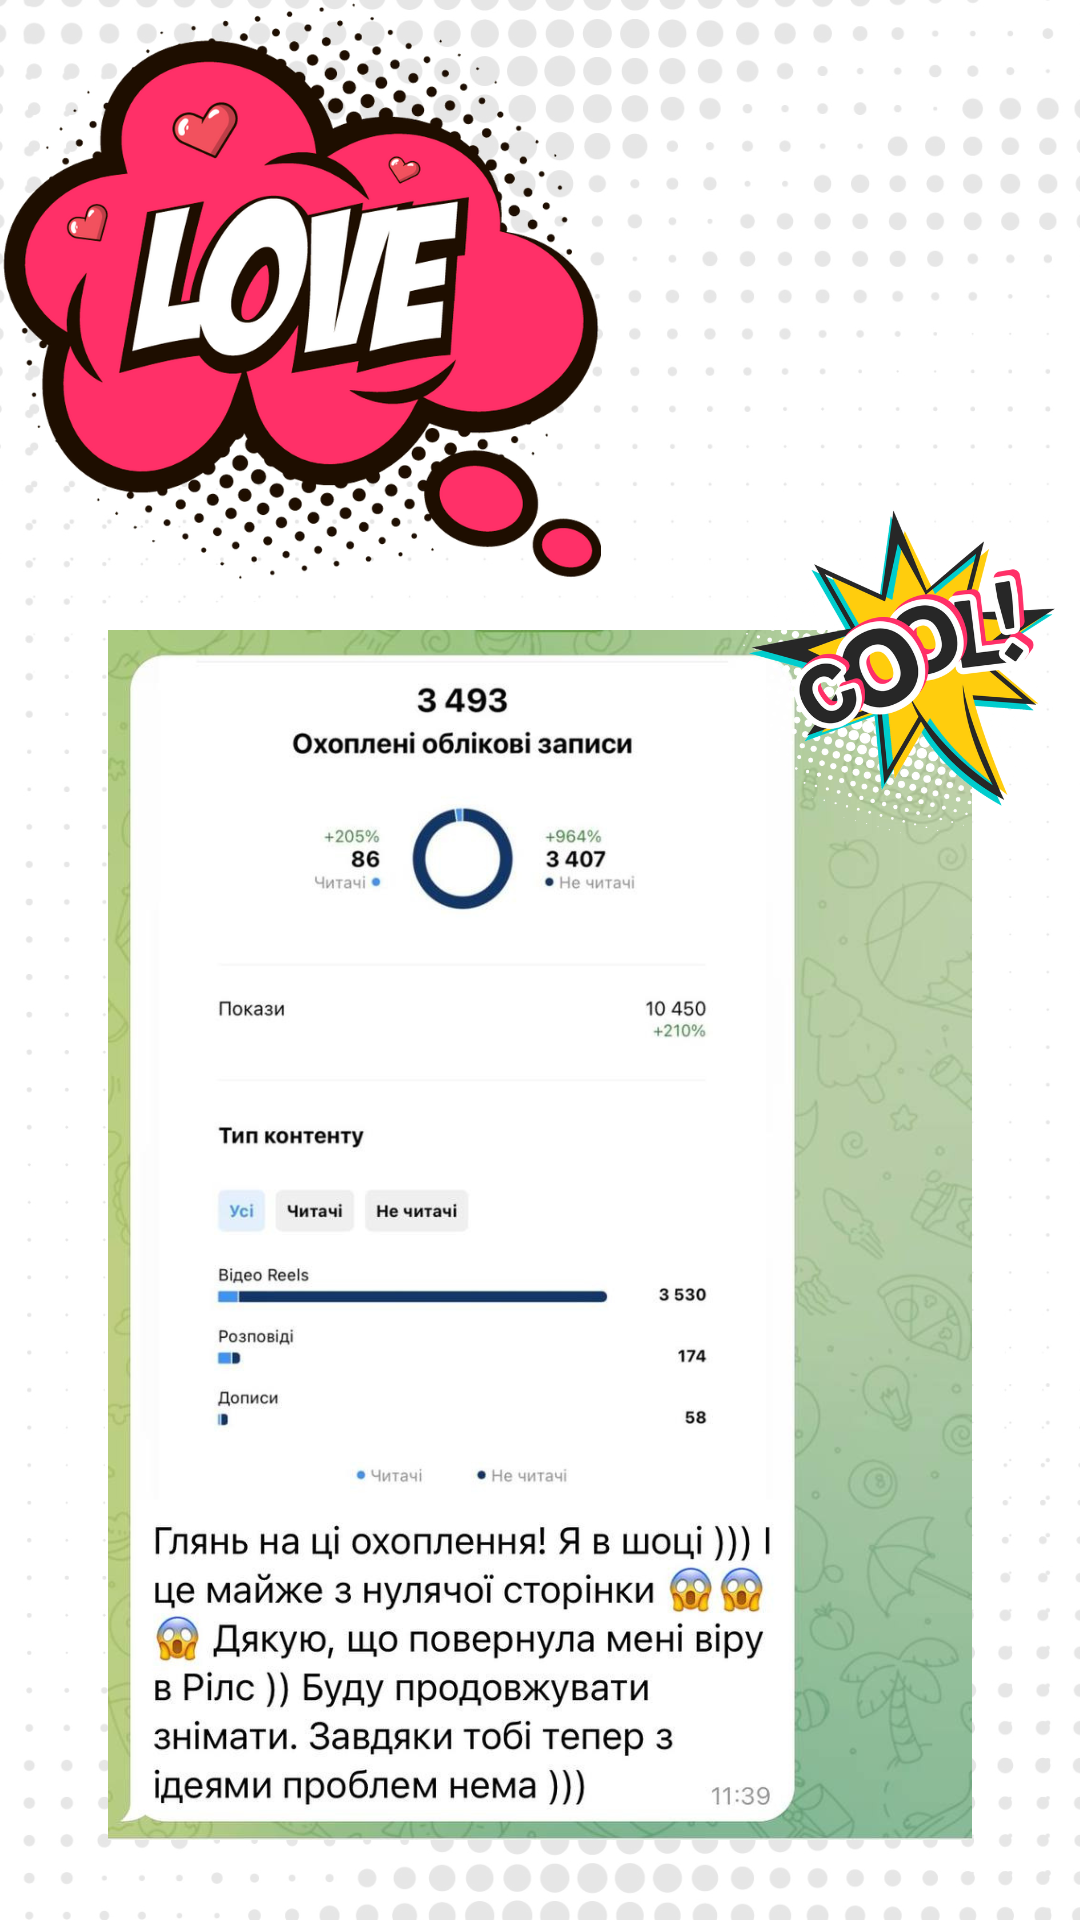The image size is (1080, 1920).
Task: Click the Розповіді bar indicator
Action: (x=229, y=1358)
